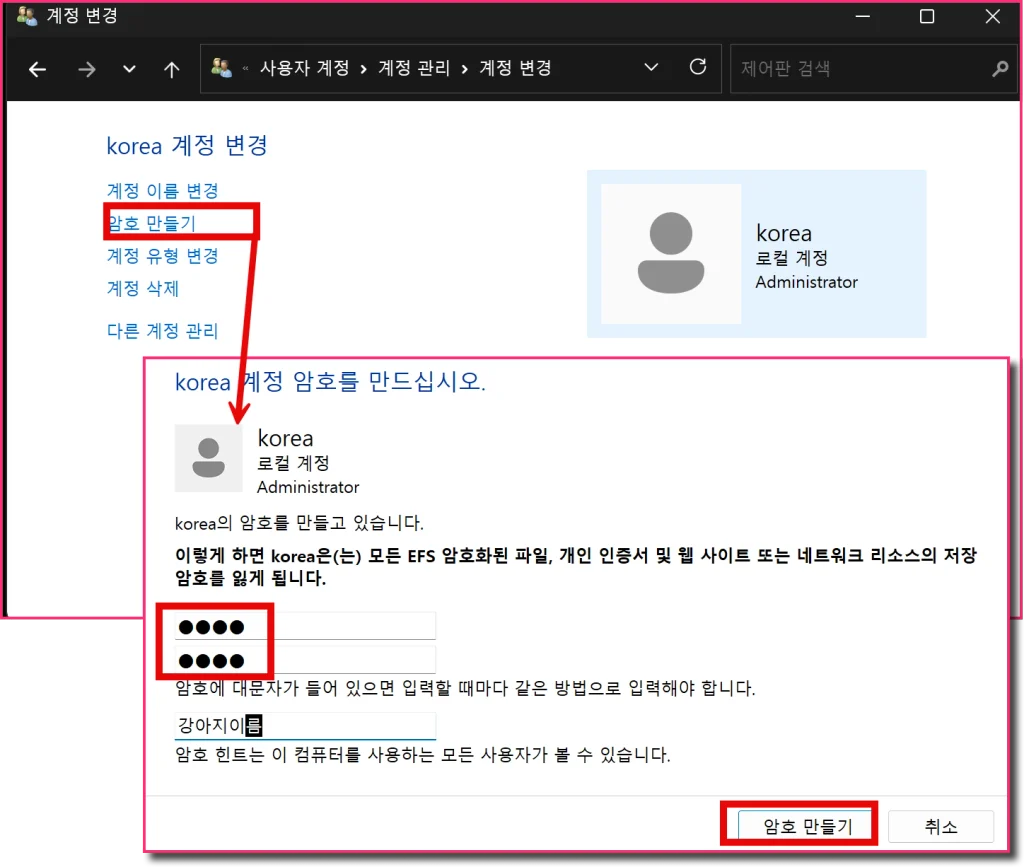The image size is (1024, 867).
Task: Click the search magnifier icon
Action: coord(999,69)
